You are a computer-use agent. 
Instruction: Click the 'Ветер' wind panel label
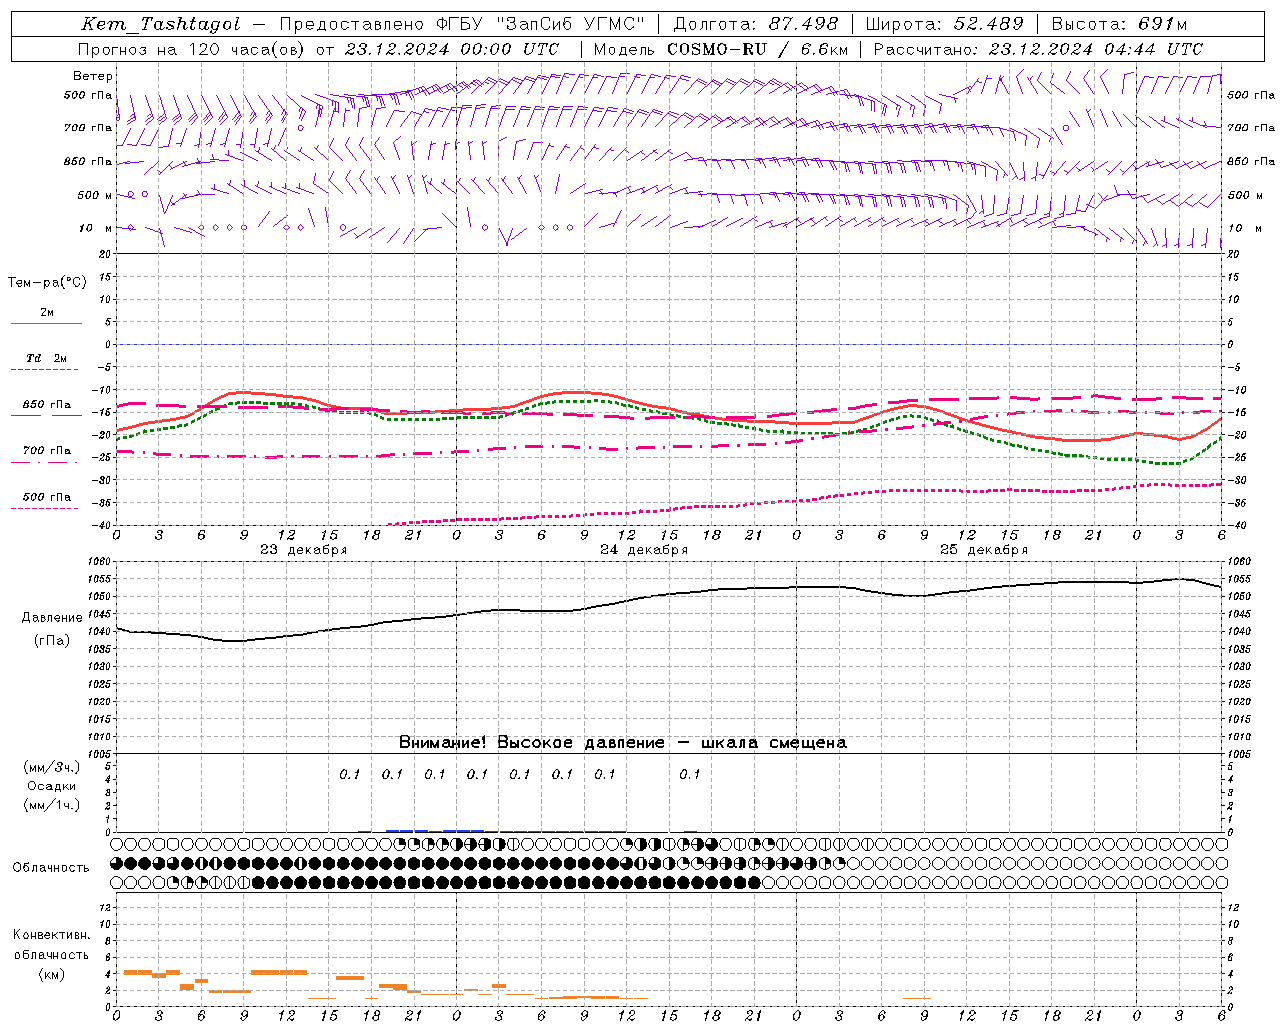[x=93, y=76]
